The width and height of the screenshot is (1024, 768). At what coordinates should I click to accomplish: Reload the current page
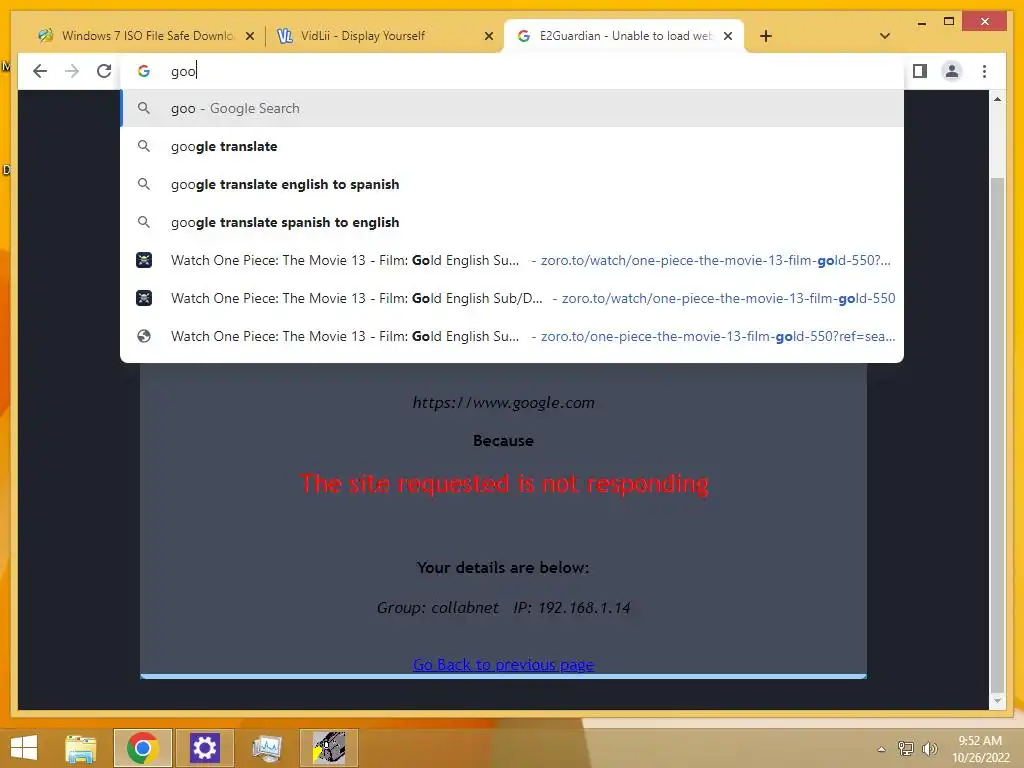104,71
